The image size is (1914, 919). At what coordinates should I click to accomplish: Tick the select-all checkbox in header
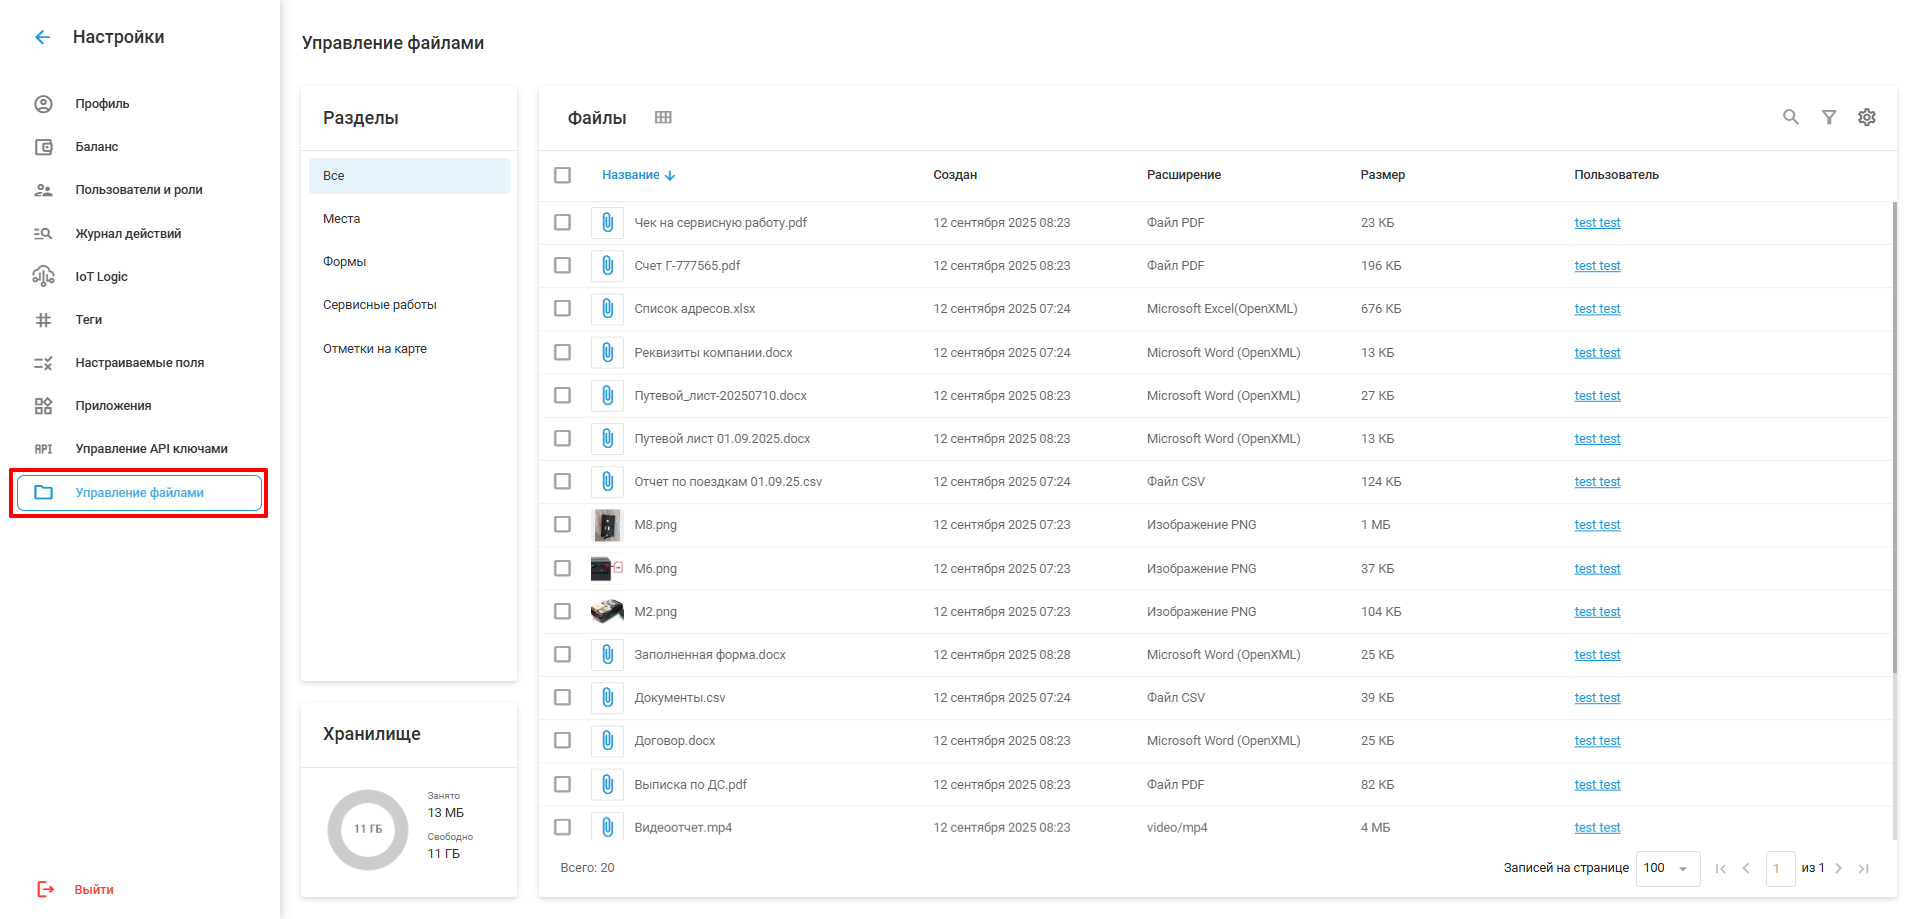pos(563,175)
